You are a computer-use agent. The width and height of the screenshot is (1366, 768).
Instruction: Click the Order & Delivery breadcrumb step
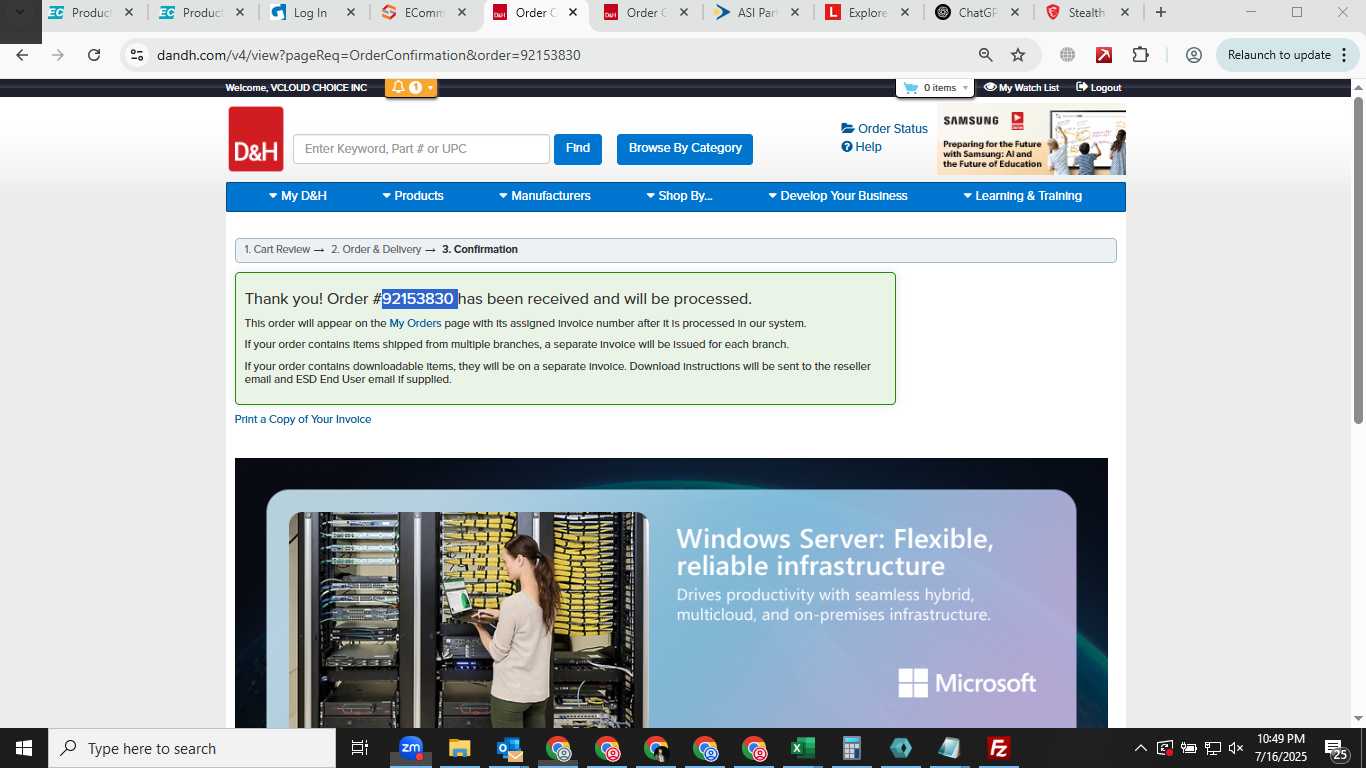coord(376,250)
